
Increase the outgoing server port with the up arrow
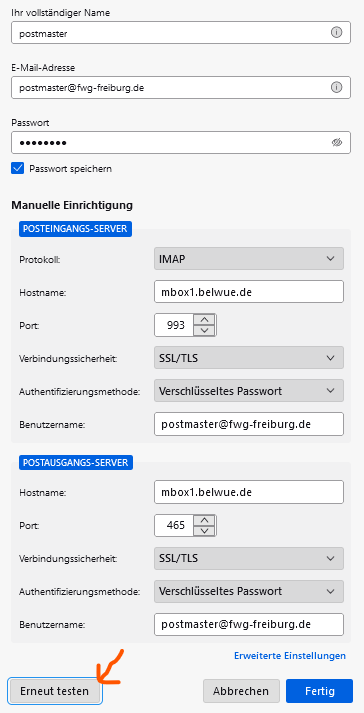(x=205, y=520)
